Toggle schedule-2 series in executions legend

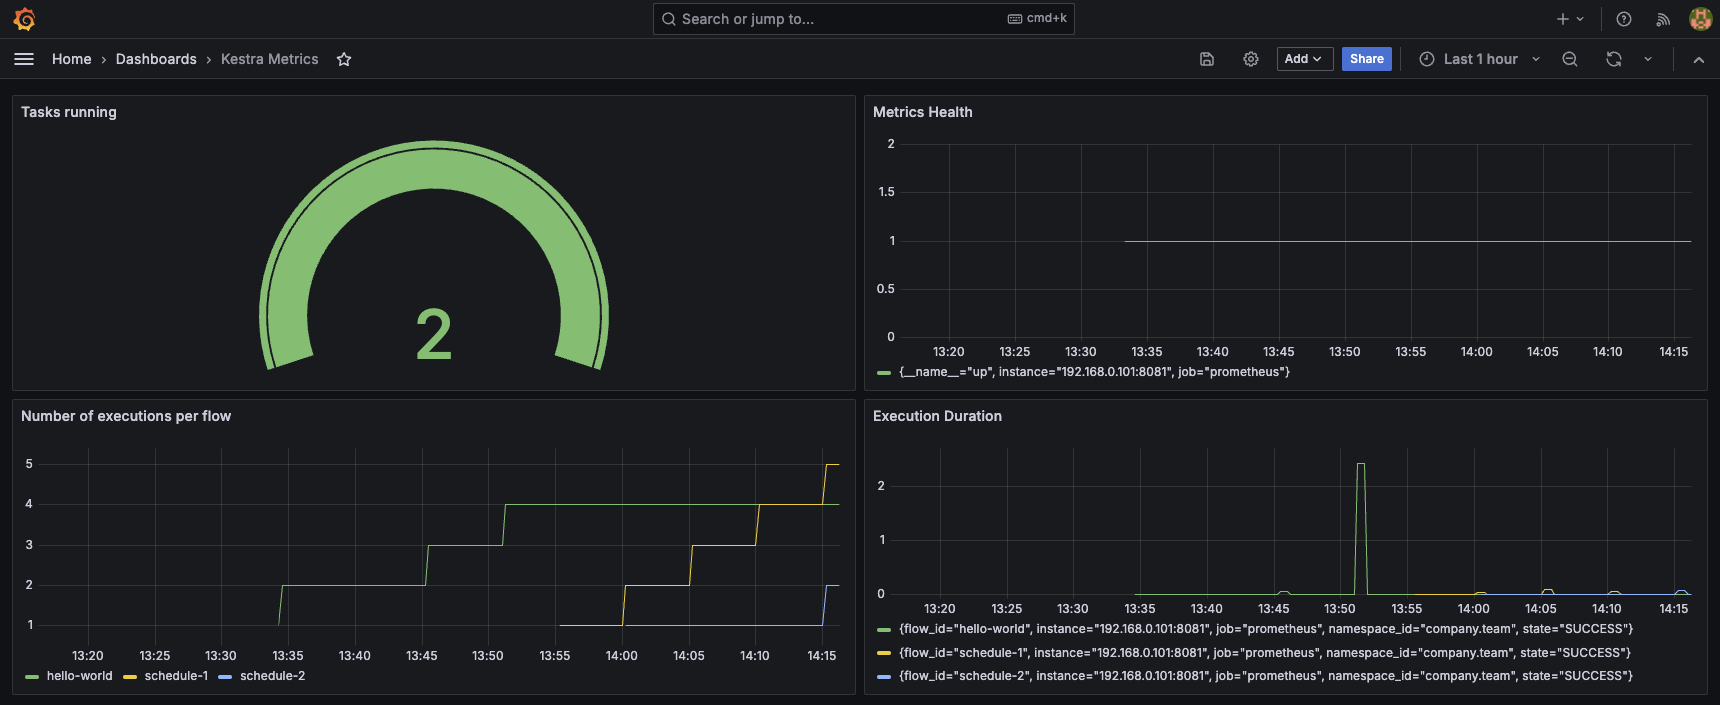(272, 676)
